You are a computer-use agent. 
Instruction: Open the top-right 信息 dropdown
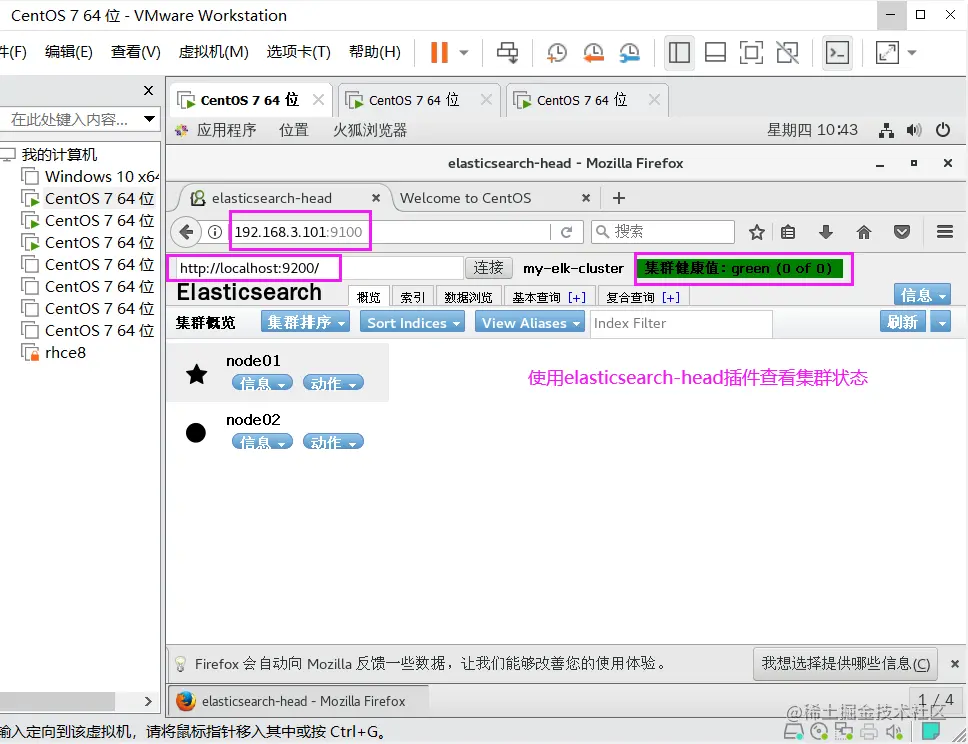[x=922, y=295]
